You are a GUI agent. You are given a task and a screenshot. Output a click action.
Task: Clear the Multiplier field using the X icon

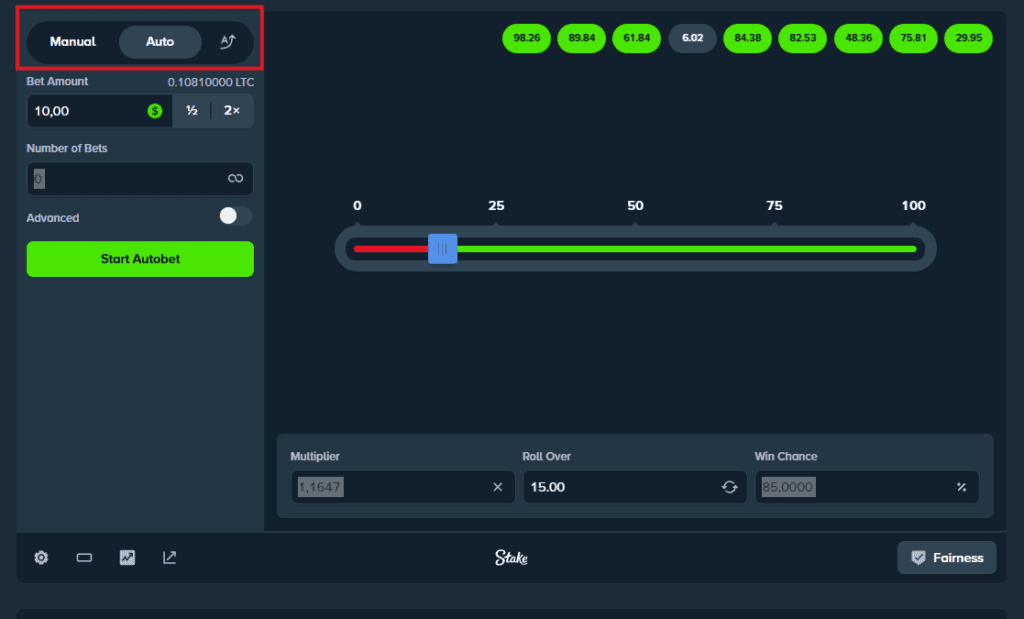(497, 487)
